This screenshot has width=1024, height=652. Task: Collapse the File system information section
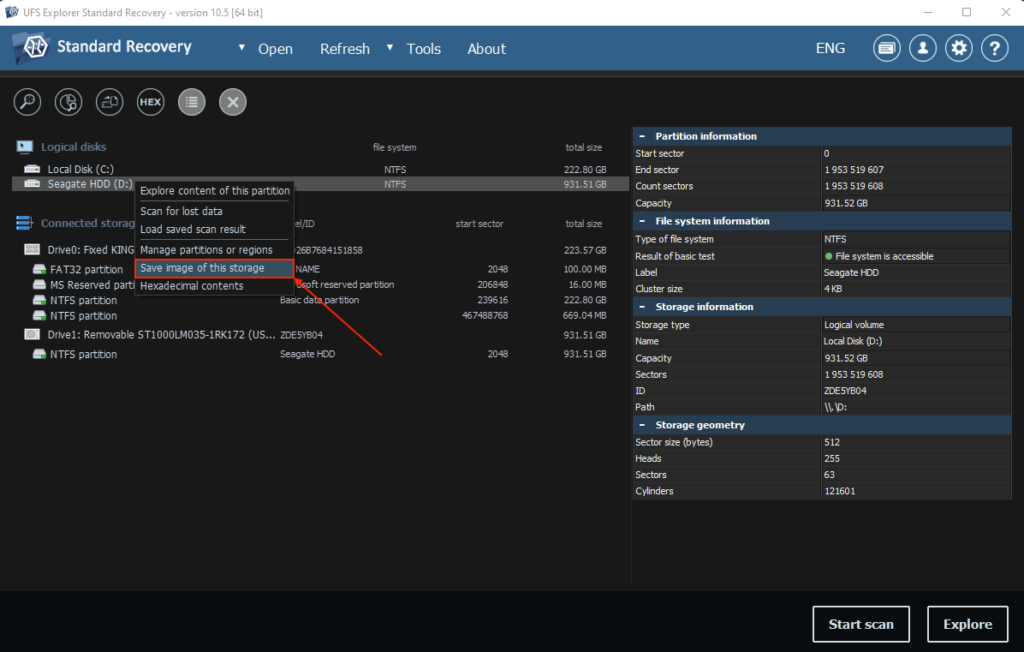pyautogui.click(x=642, y=221)
